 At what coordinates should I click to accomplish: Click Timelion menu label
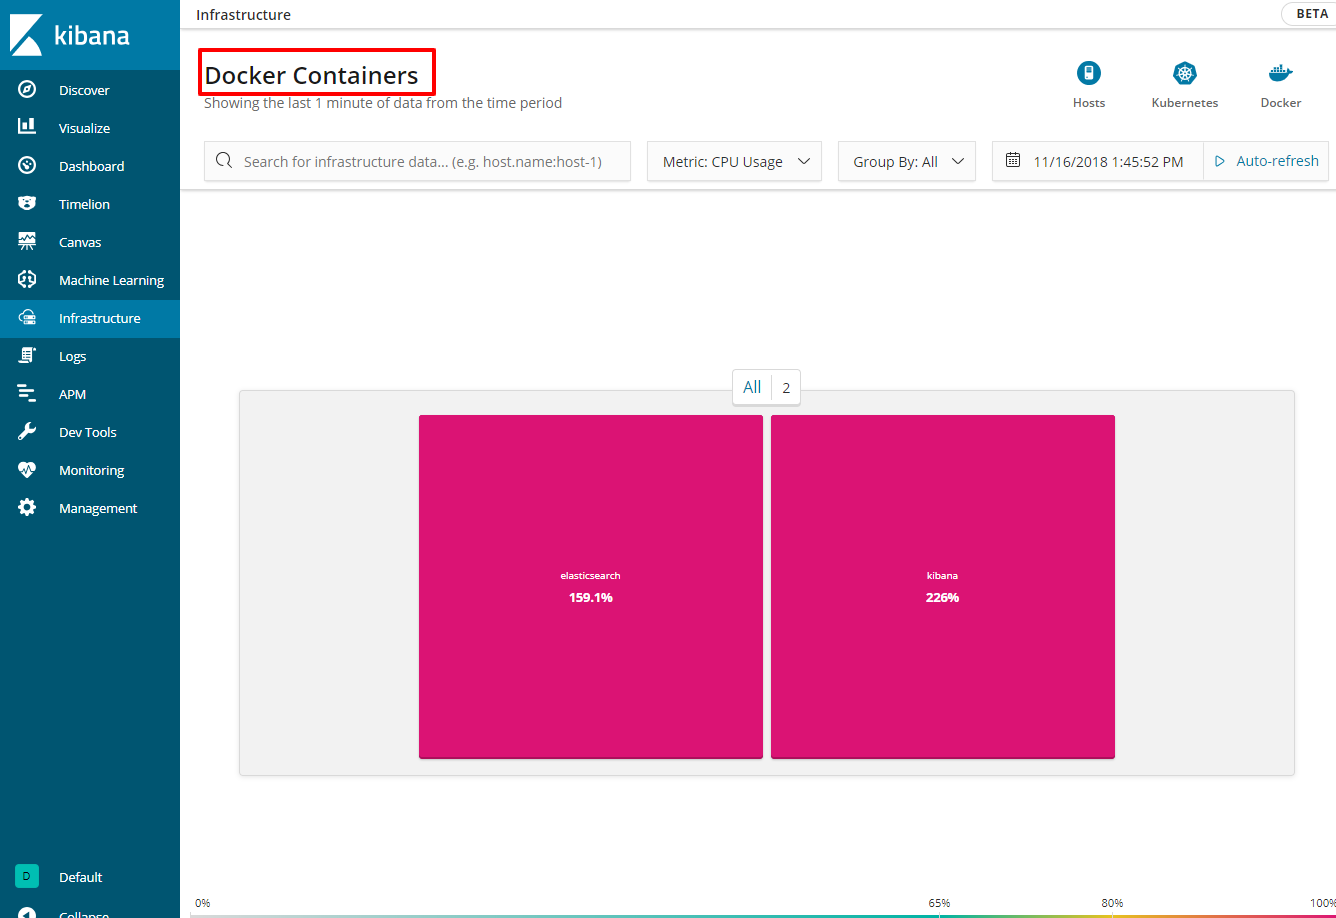click(84, 204)
